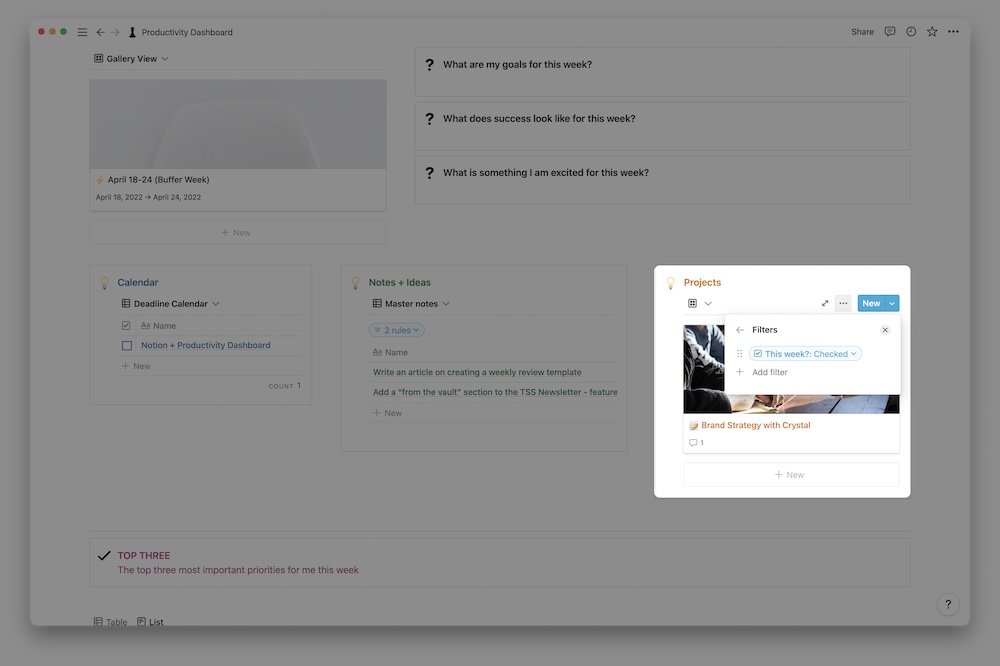1000x666 pixels.
Task: Add New row in Deadline Calendar
Action: (136, 366)
